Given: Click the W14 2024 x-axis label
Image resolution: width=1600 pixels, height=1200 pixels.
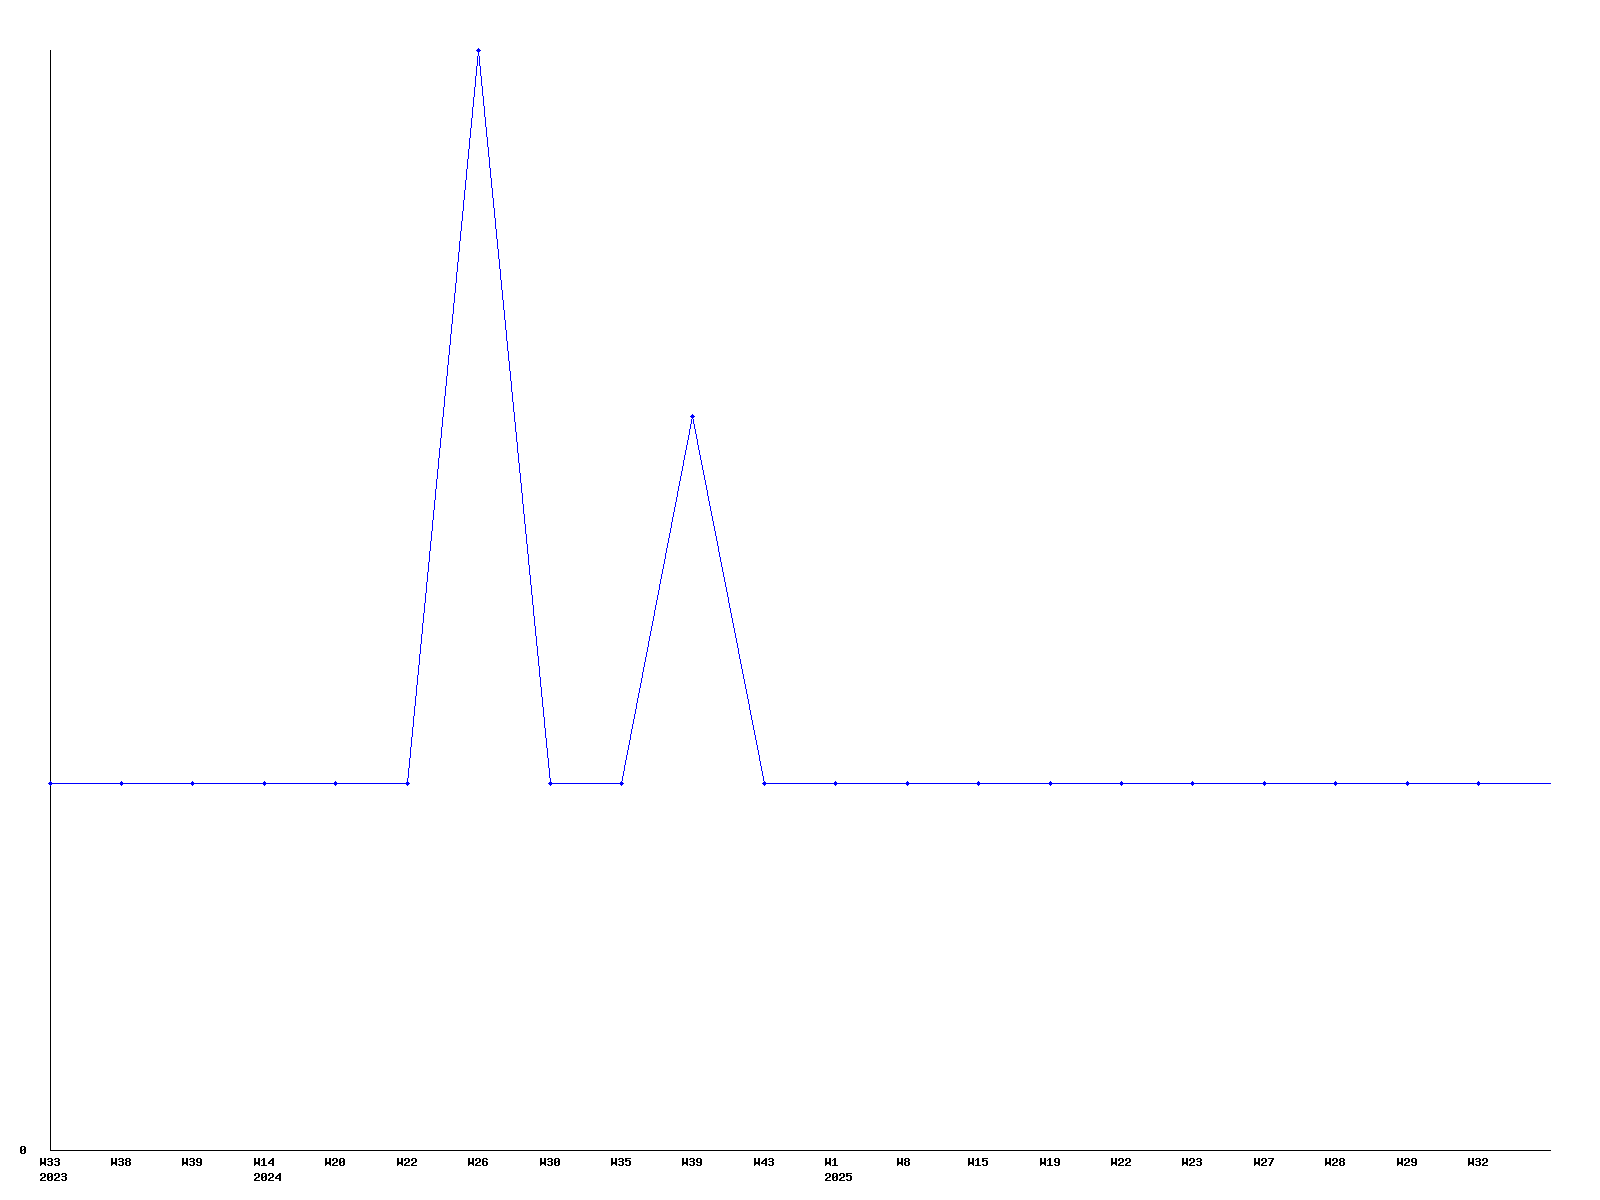Looking at the screenshot, I should coord(266,1169).
